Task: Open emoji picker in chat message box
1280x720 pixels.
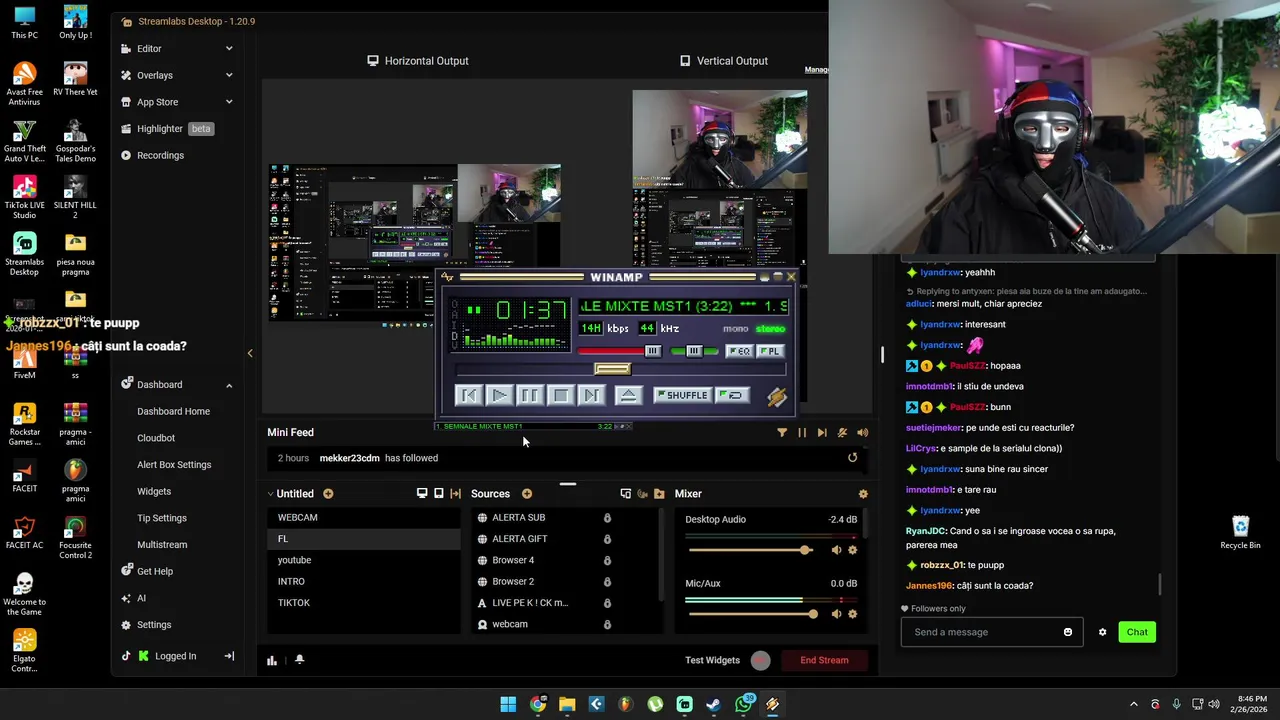Action: pyautogui.click(x=1068, y=632)
